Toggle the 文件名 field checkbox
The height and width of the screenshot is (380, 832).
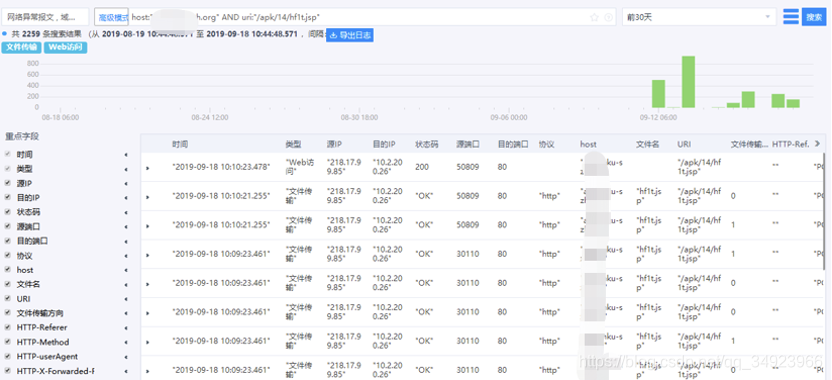(7, 284)
